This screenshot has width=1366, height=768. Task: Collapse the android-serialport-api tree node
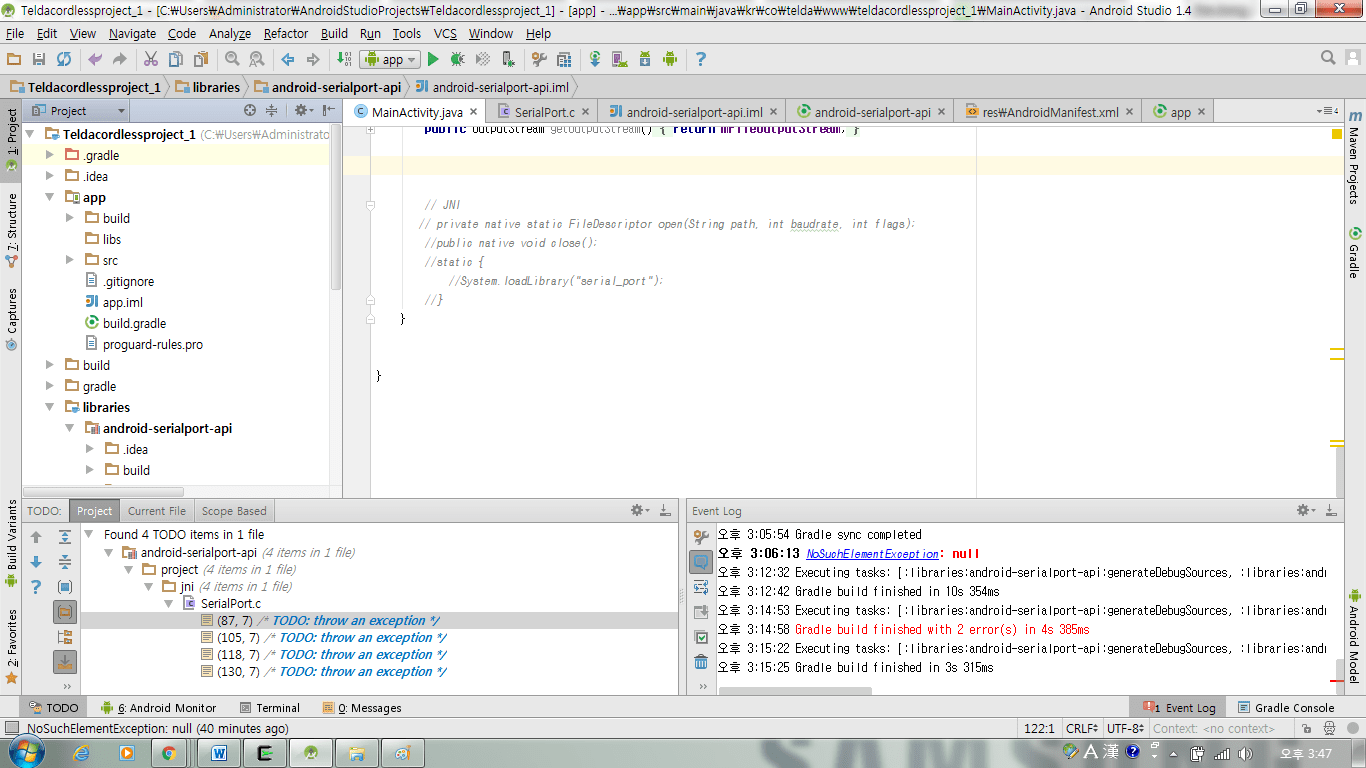(70, 428)
